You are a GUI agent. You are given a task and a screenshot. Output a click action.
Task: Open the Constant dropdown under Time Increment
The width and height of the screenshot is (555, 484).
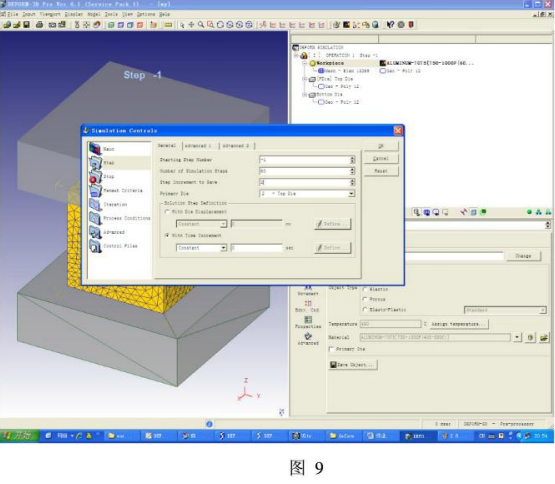coord(201,247)
